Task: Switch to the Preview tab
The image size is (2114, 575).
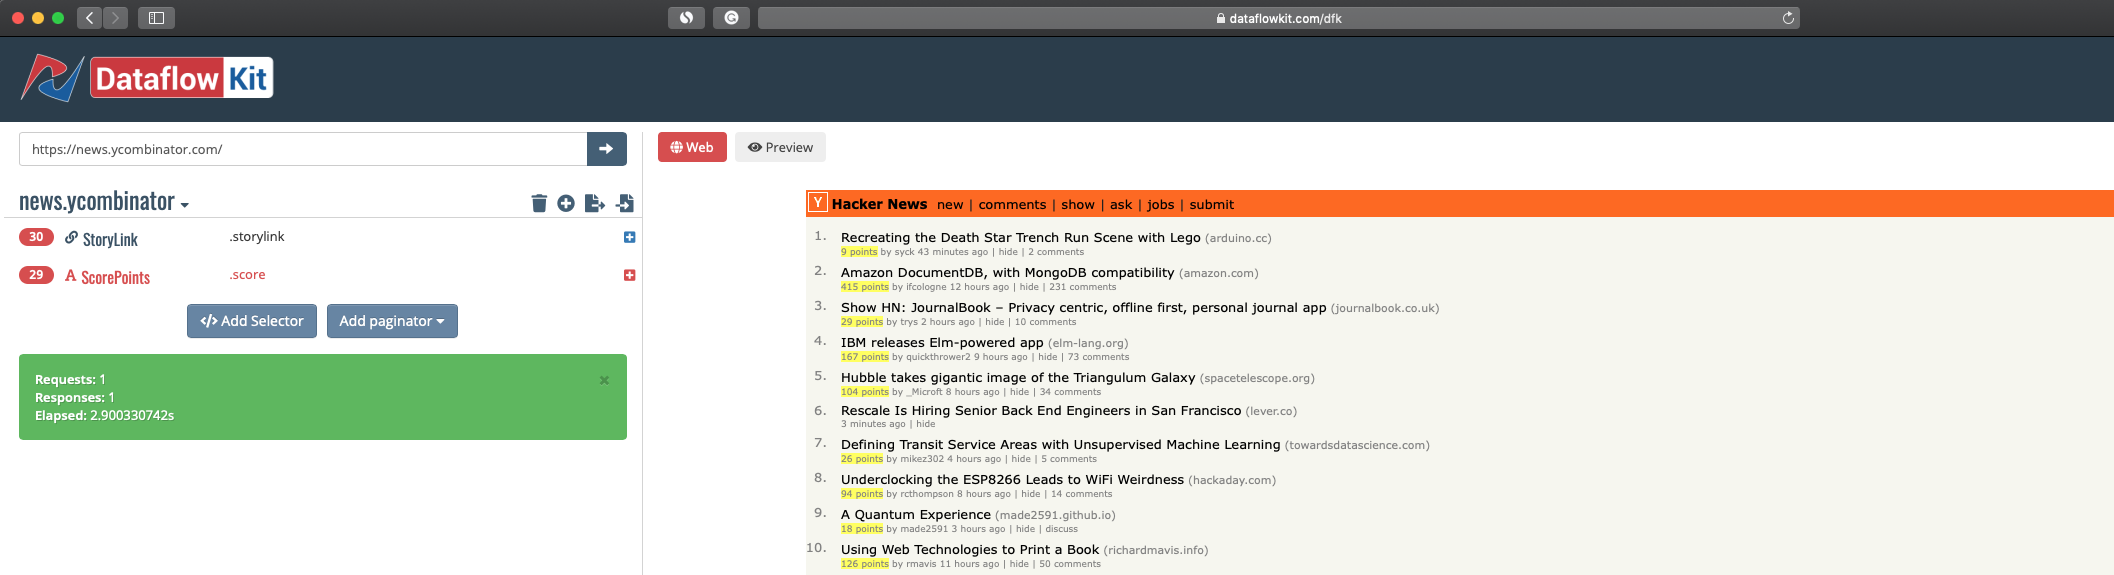Action: pos(780,147)
